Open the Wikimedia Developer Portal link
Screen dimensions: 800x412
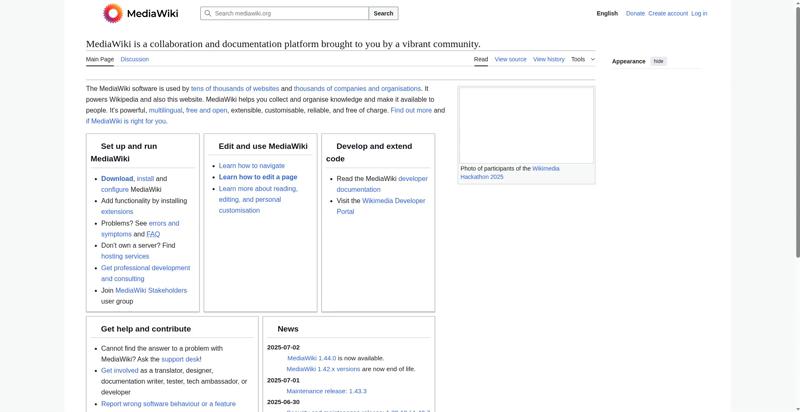(381, 206)
